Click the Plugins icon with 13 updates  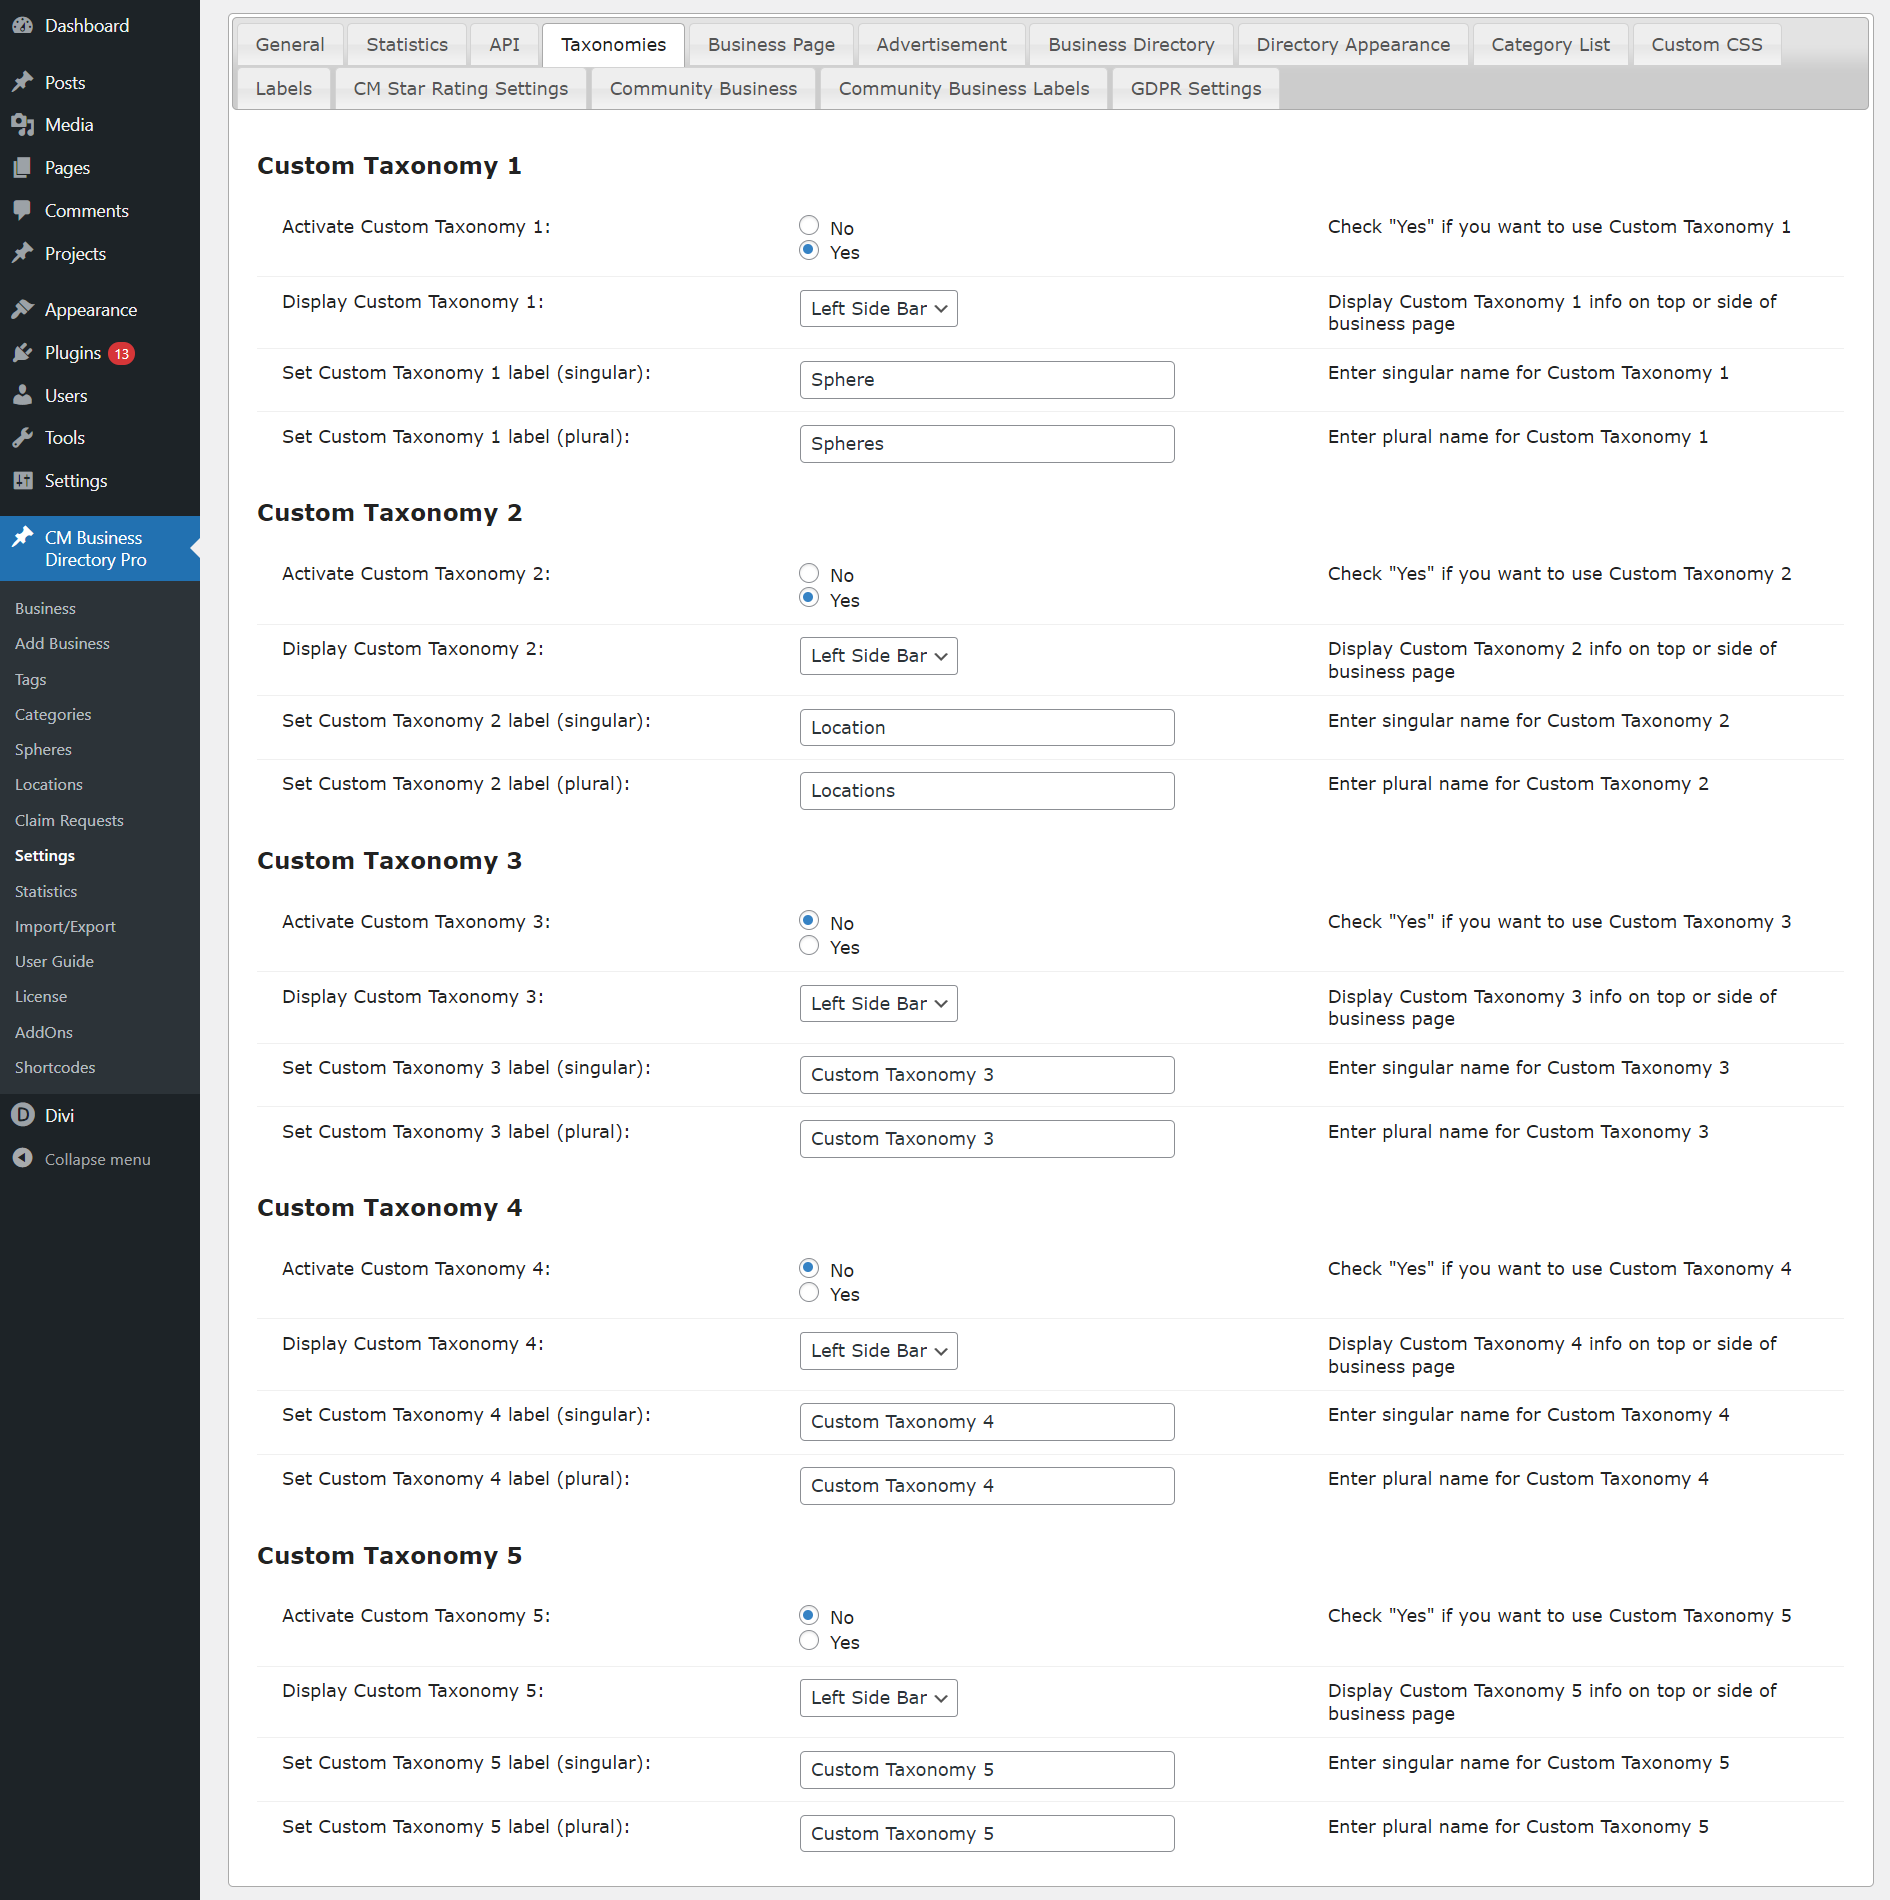pyautogui.click(x=23, y=353)
